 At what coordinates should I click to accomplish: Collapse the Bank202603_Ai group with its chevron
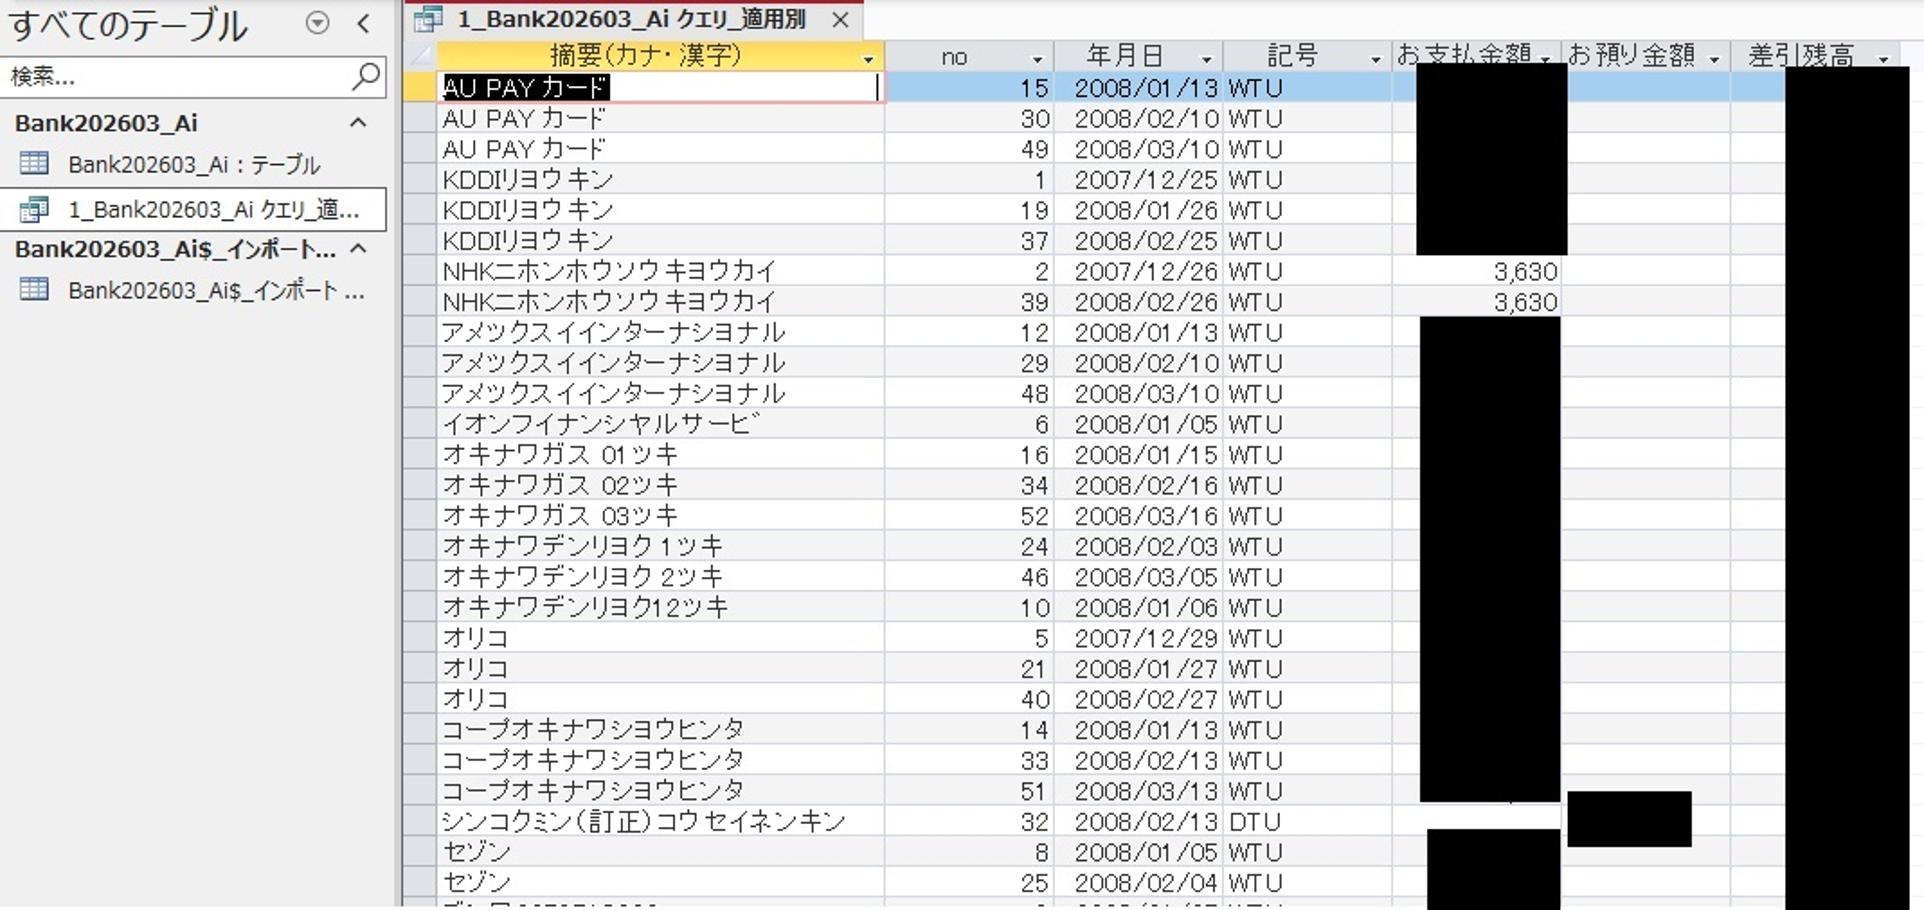click(358, 122)
